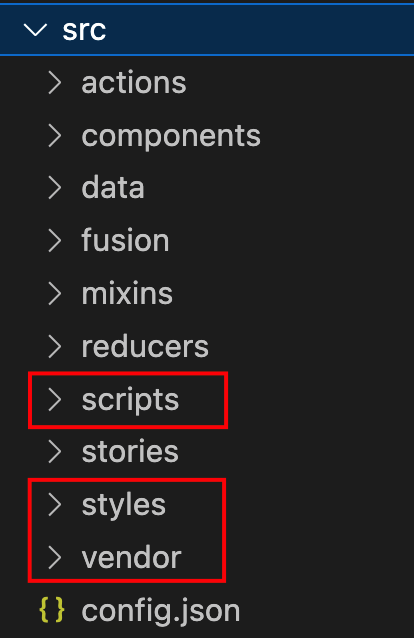Select the actions folder name
This screenshot has height=638, width=414.
(134, 83)
